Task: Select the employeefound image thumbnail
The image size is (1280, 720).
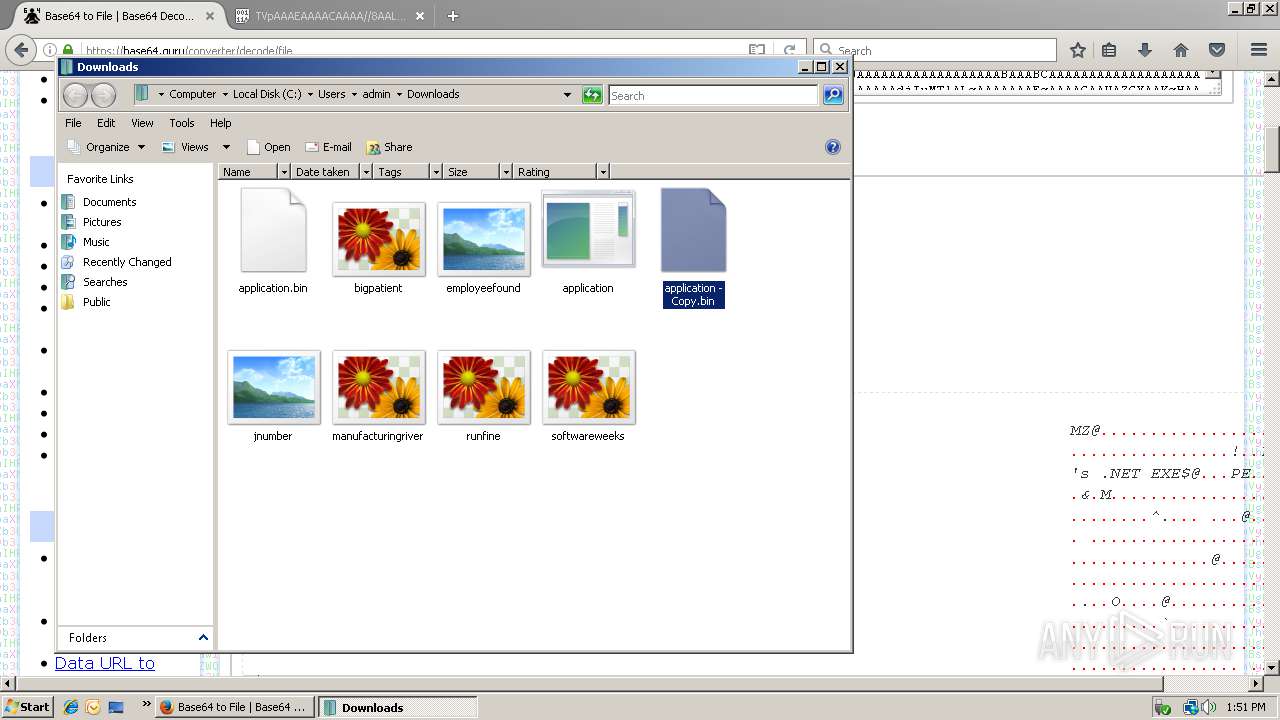Action: click(483, 239)
